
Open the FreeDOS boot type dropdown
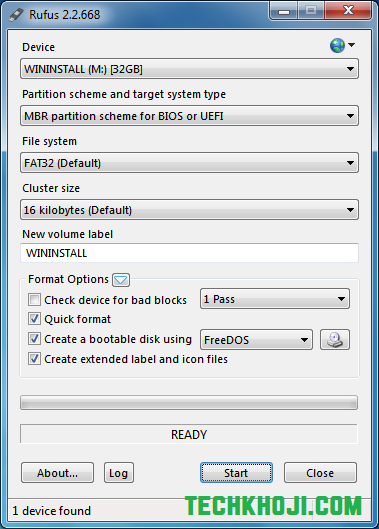[x=256, y=339]
